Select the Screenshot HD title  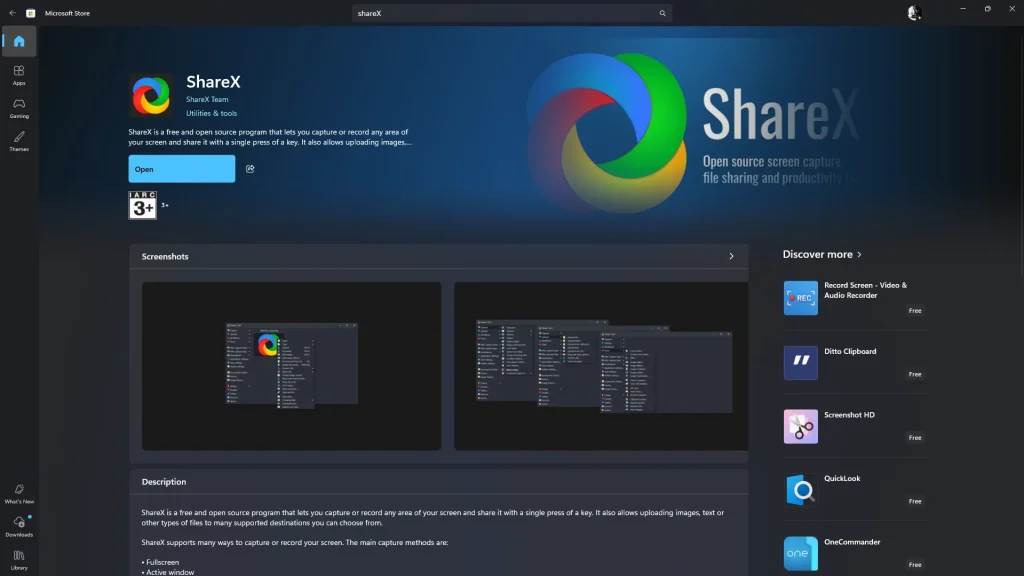[849, 415]
